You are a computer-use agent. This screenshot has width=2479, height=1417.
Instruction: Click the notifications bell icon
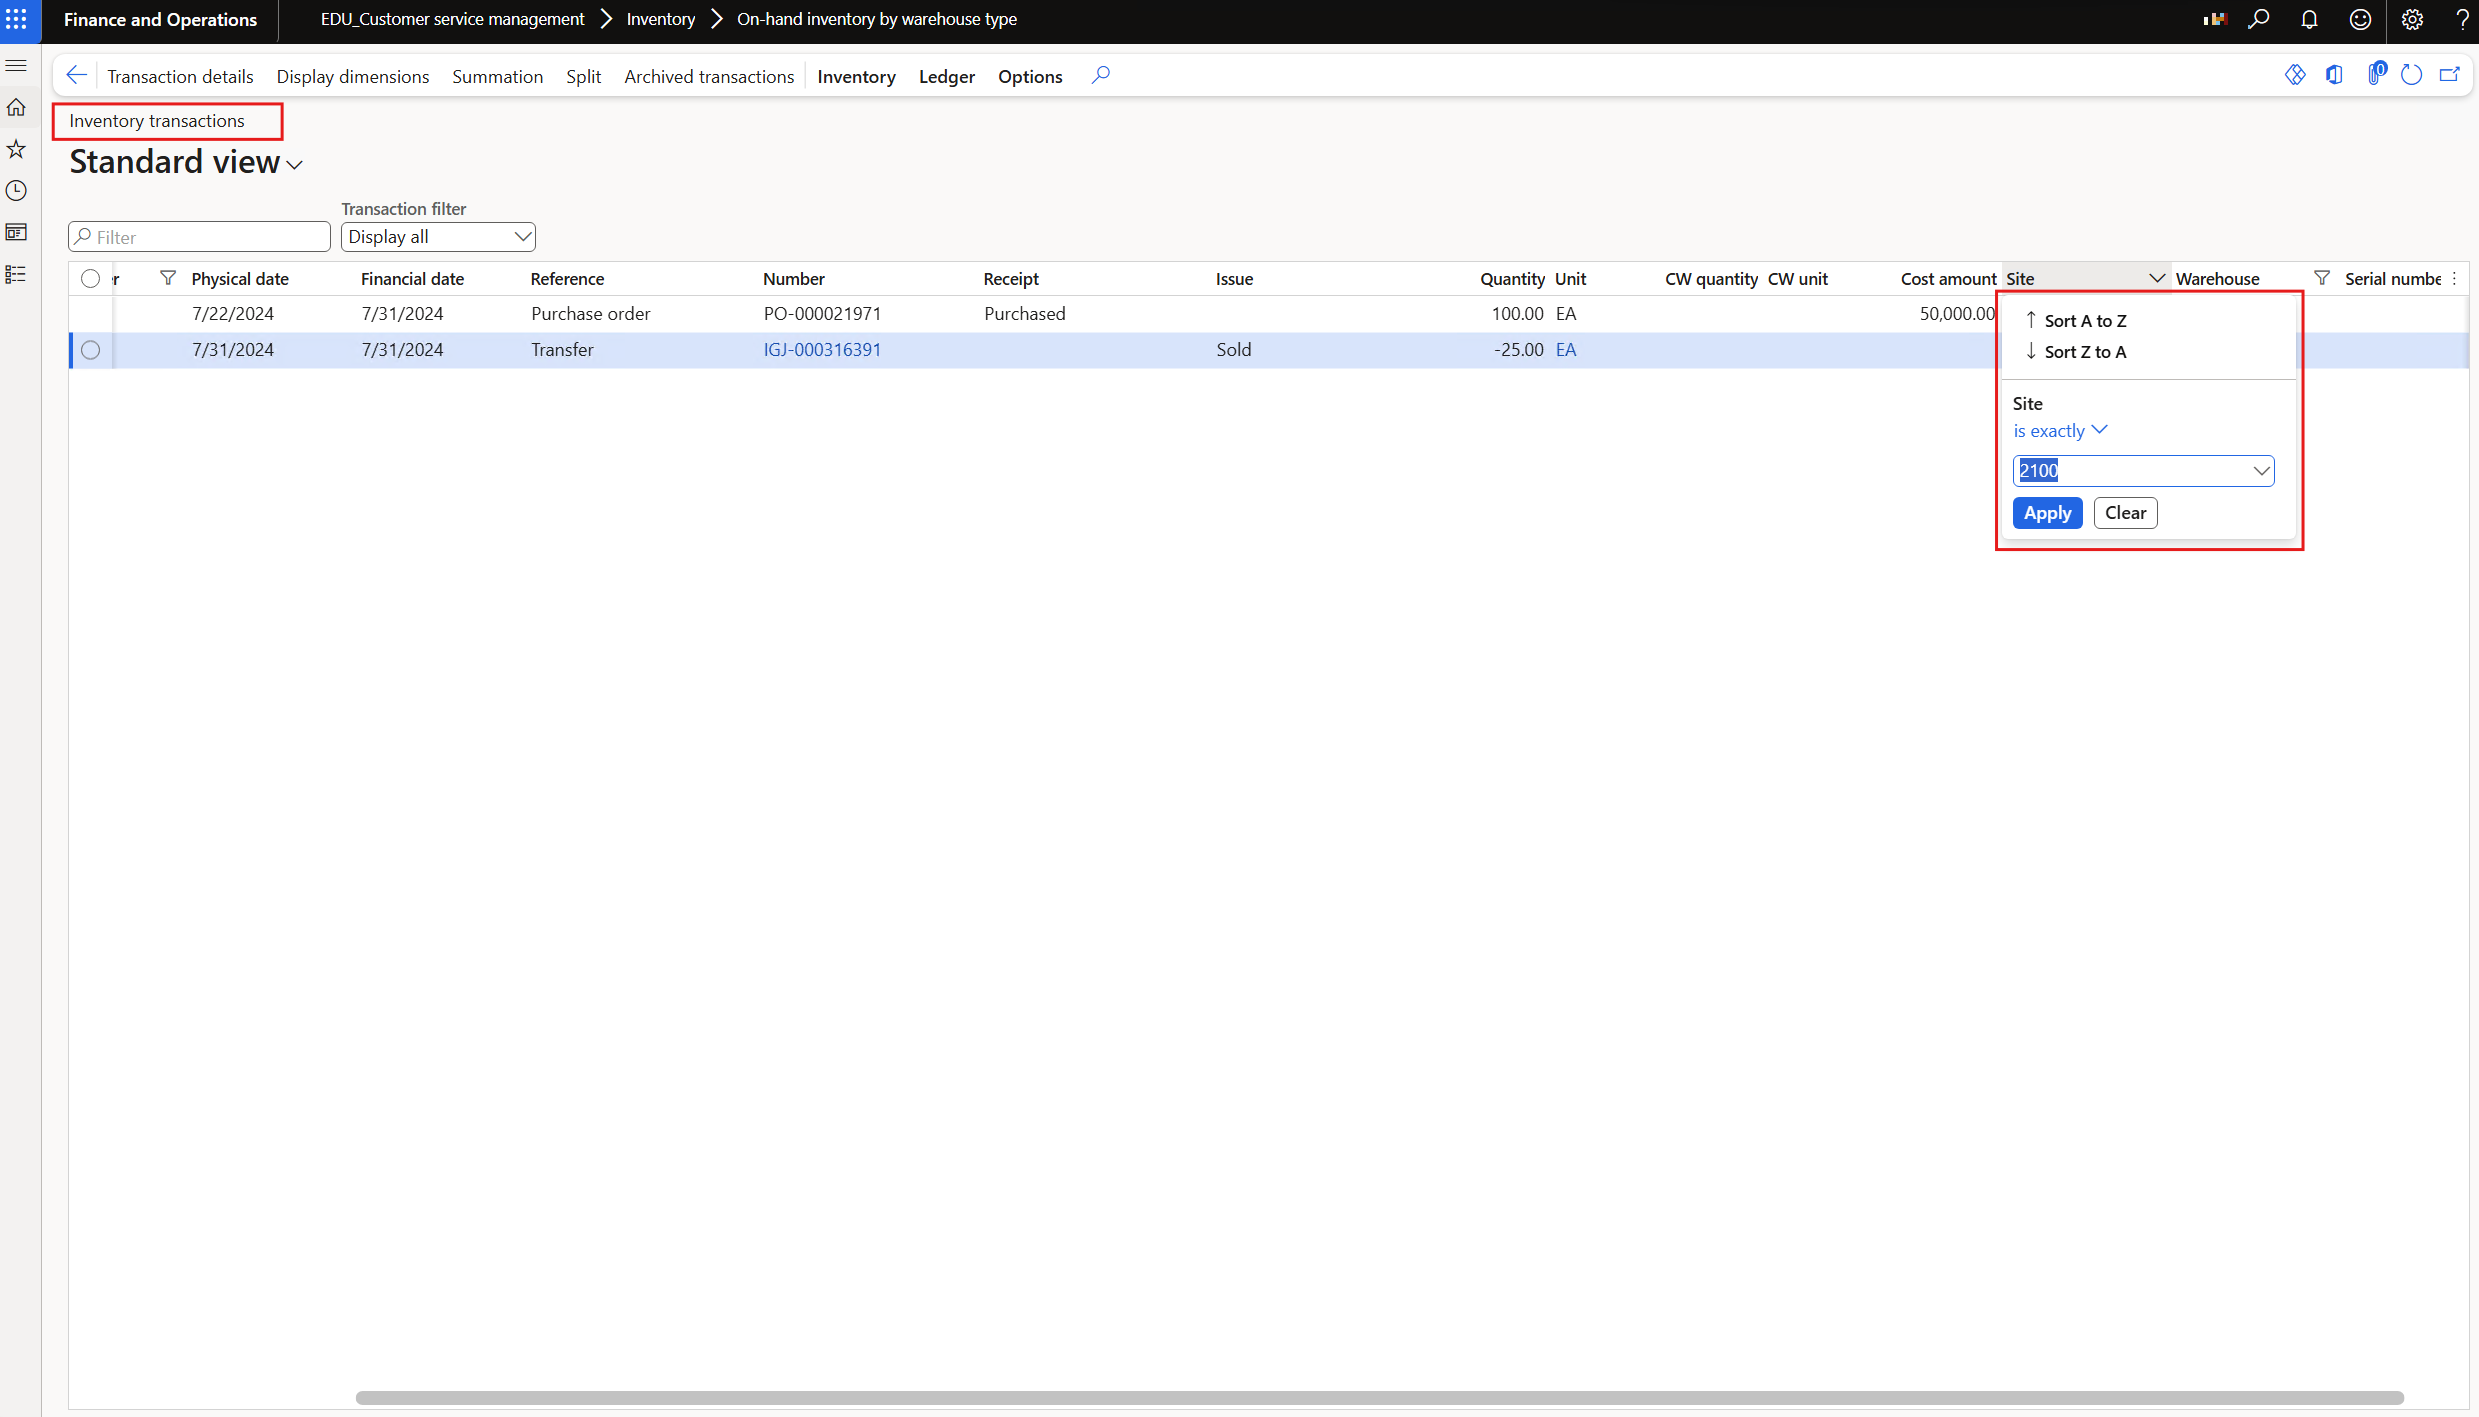pos(2309,19)
